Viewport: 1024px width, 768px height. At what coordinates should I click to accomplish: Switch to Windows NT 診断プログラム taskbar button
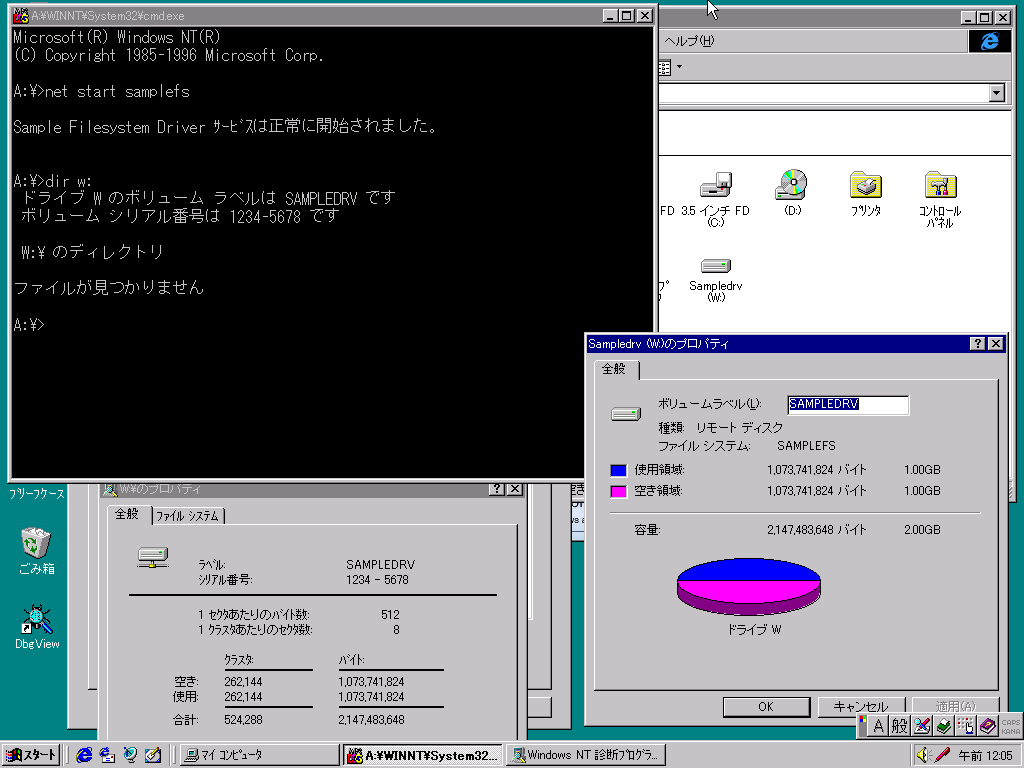tap(586, 755)
